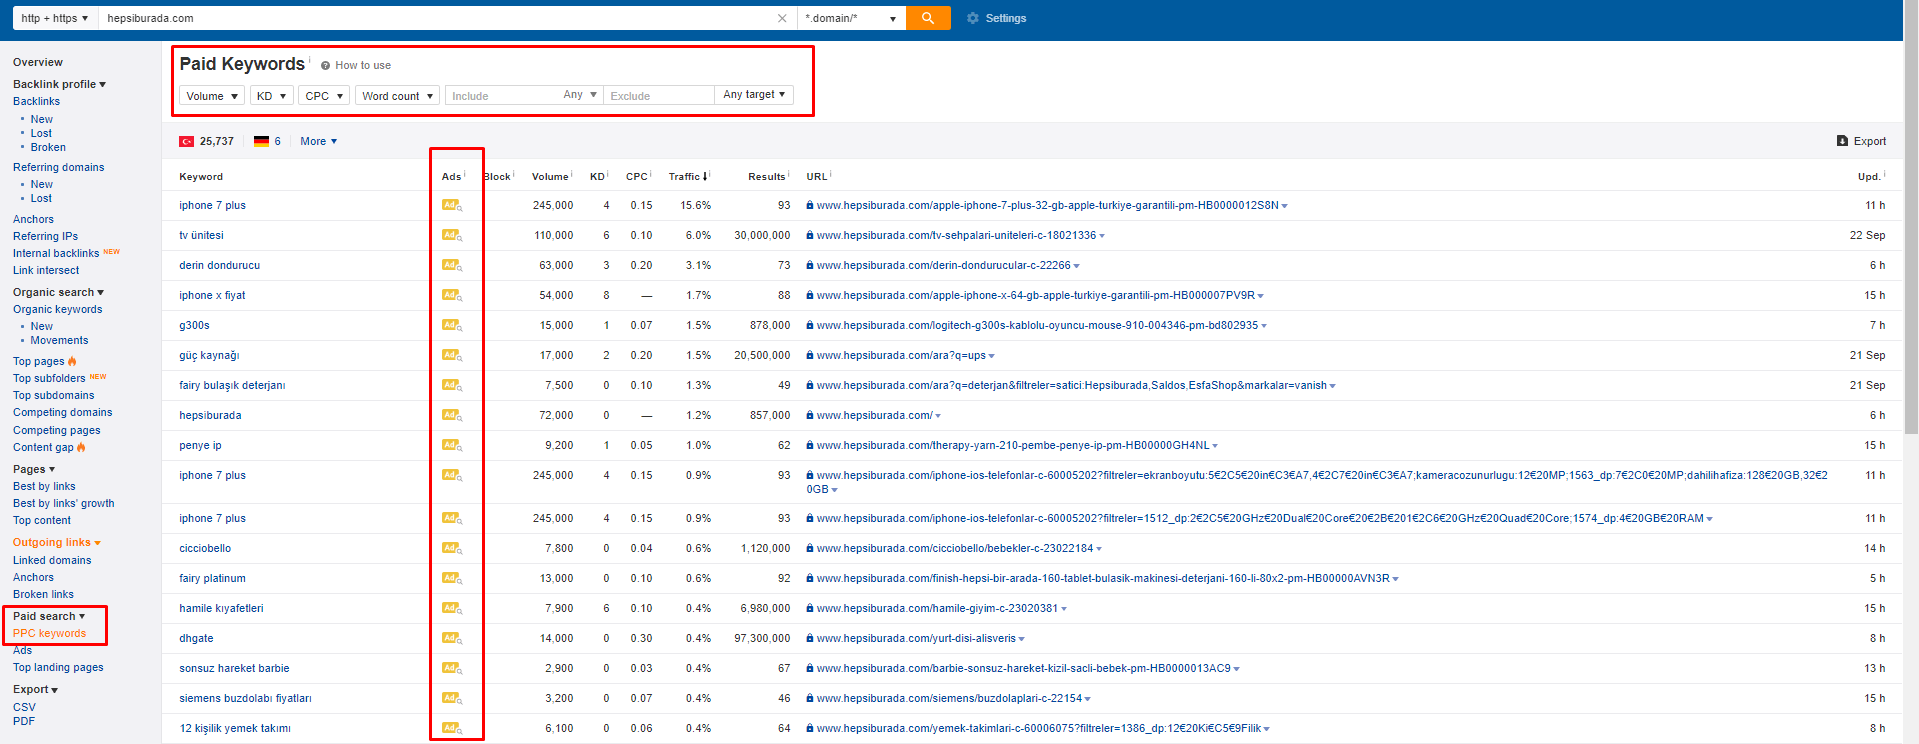Expand the More countries dropdown
Image resolution: width=1919 pixels, height=744 pixels.
[319, 141]
